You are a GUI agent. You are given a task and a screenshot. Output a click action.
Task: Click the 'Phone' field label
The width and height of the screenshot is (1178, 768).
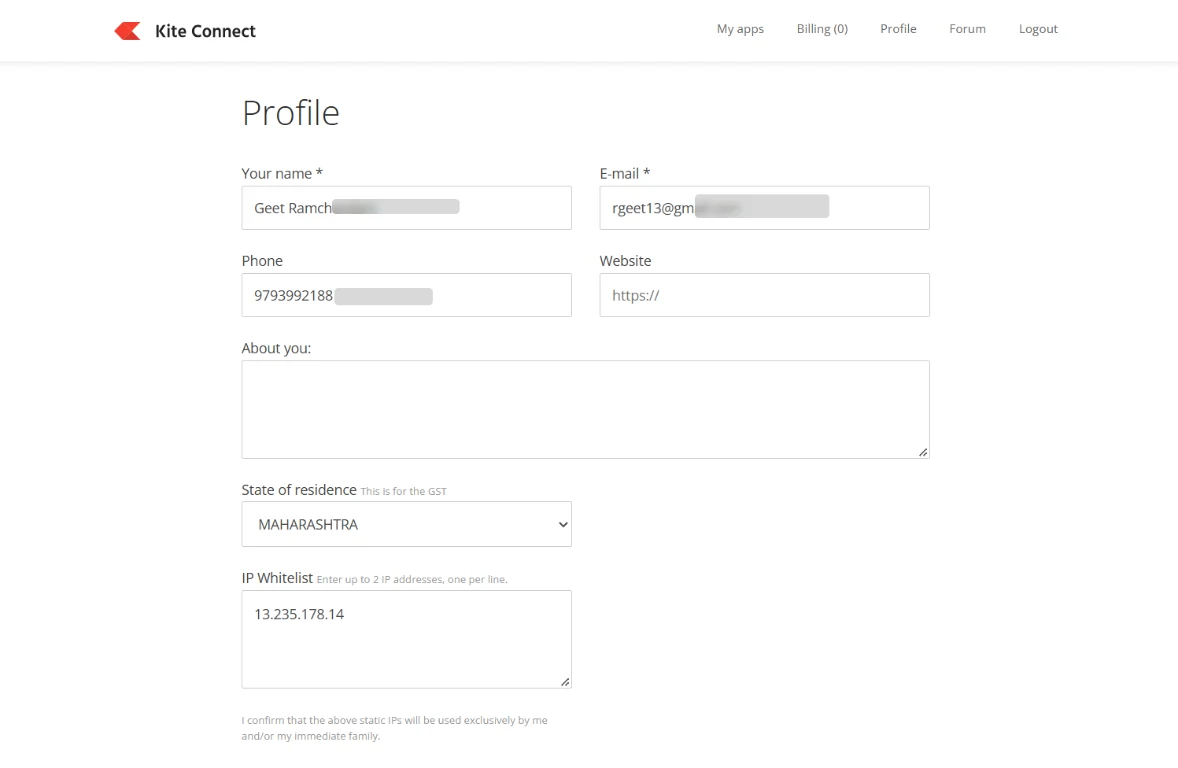point(262,261)
